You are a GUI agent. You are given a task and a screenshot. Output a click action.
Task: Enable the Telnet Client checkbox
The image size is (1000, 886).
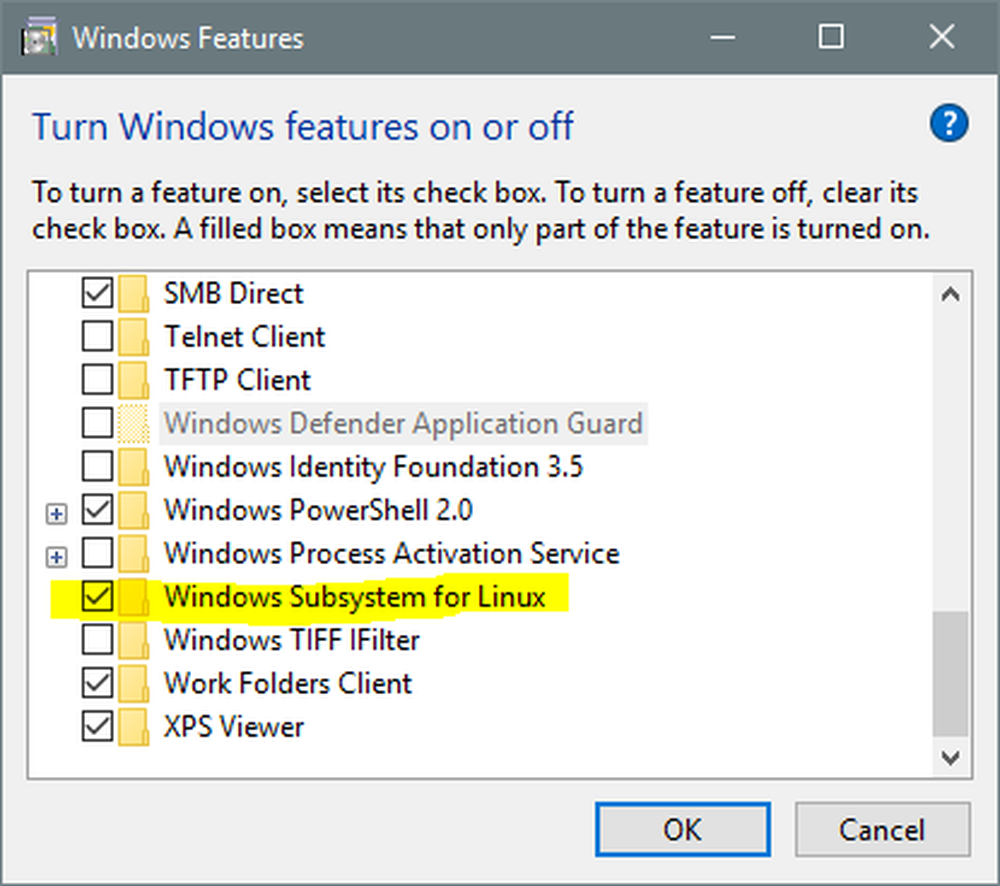pyautogui.click(x=97, y=337)
